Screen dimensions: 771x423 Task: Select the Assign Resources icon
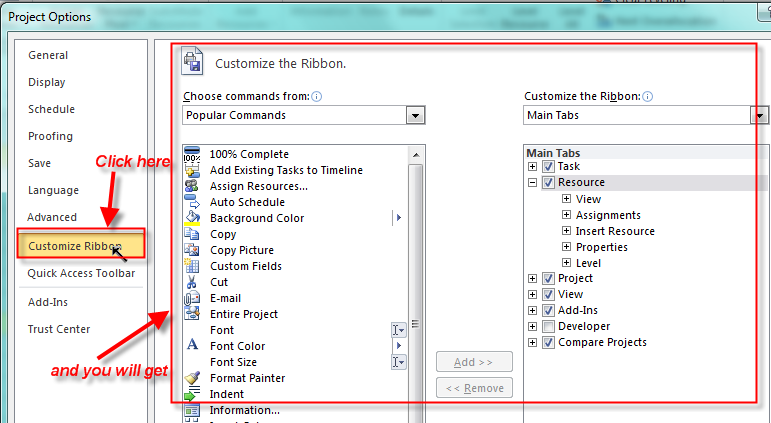pos(192,186)
